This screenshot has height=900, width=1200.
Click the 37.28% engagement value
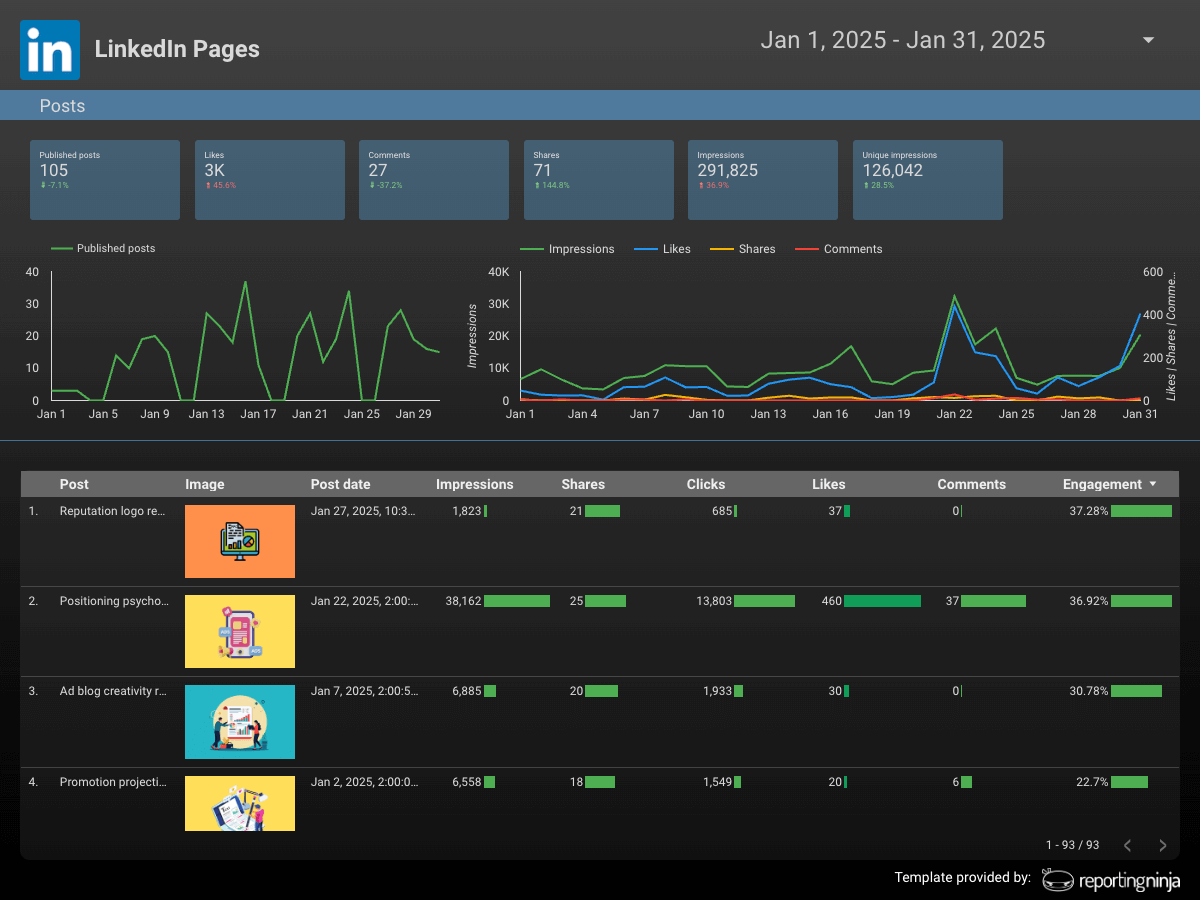1089,511
